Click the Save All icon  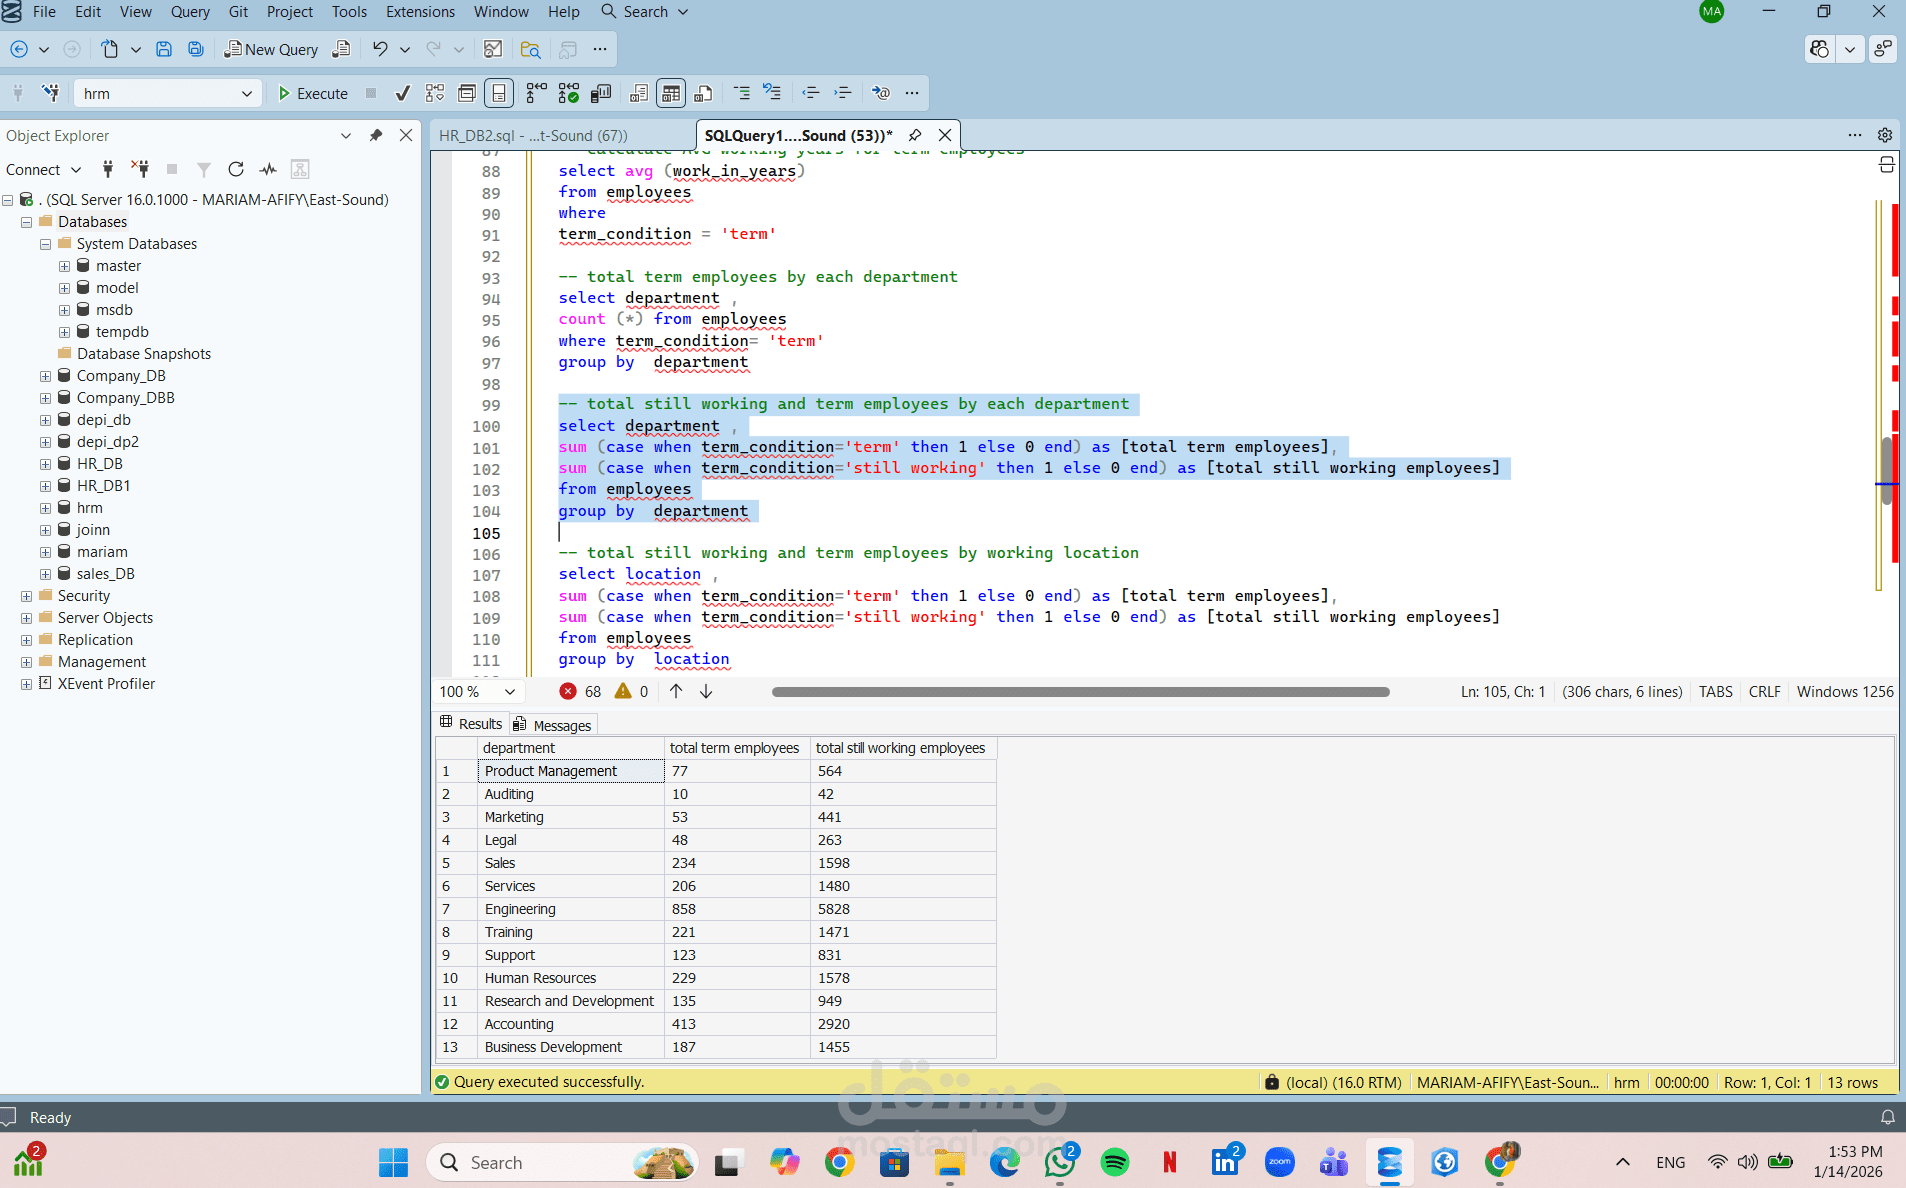click(196, 49)
